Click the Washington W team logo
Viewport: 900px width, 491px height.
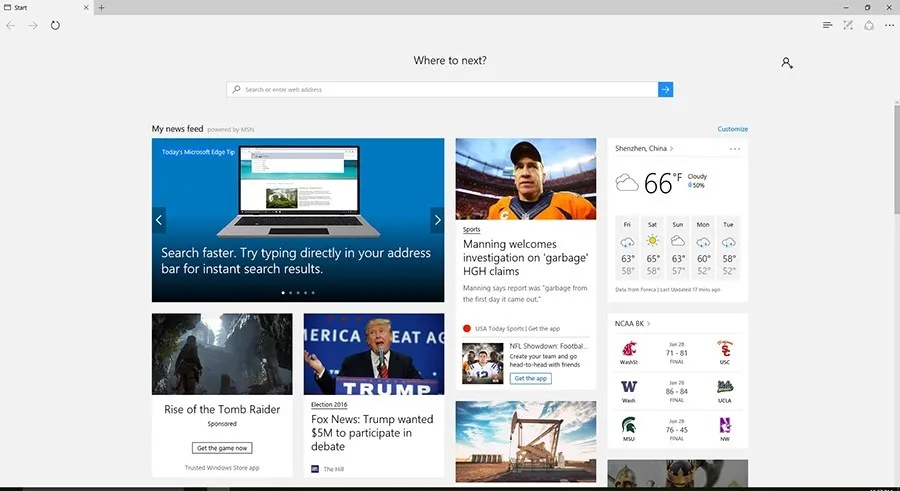tap(629, 386)
